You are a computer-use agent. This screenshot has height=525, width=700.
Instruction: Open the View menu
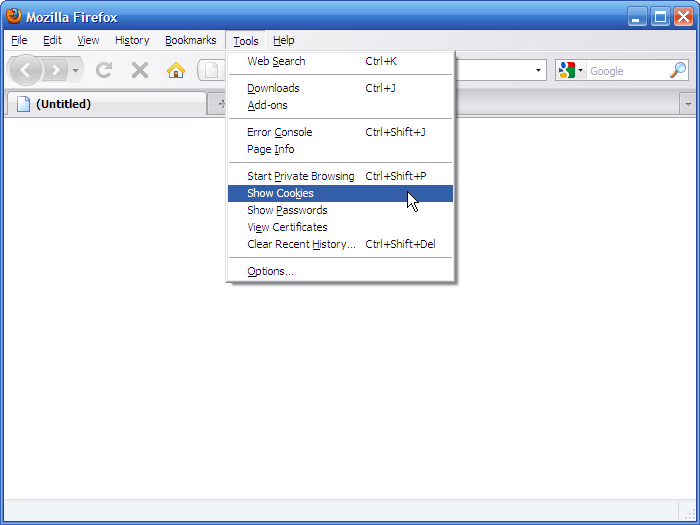pos(88,40)
